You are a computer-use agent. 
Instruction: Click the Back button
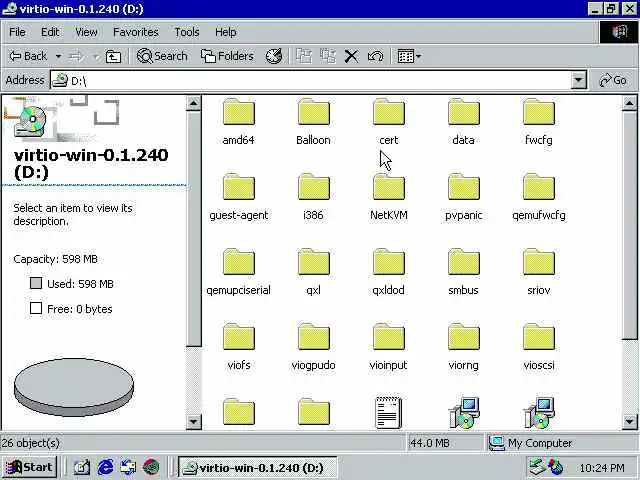[28, 56]
